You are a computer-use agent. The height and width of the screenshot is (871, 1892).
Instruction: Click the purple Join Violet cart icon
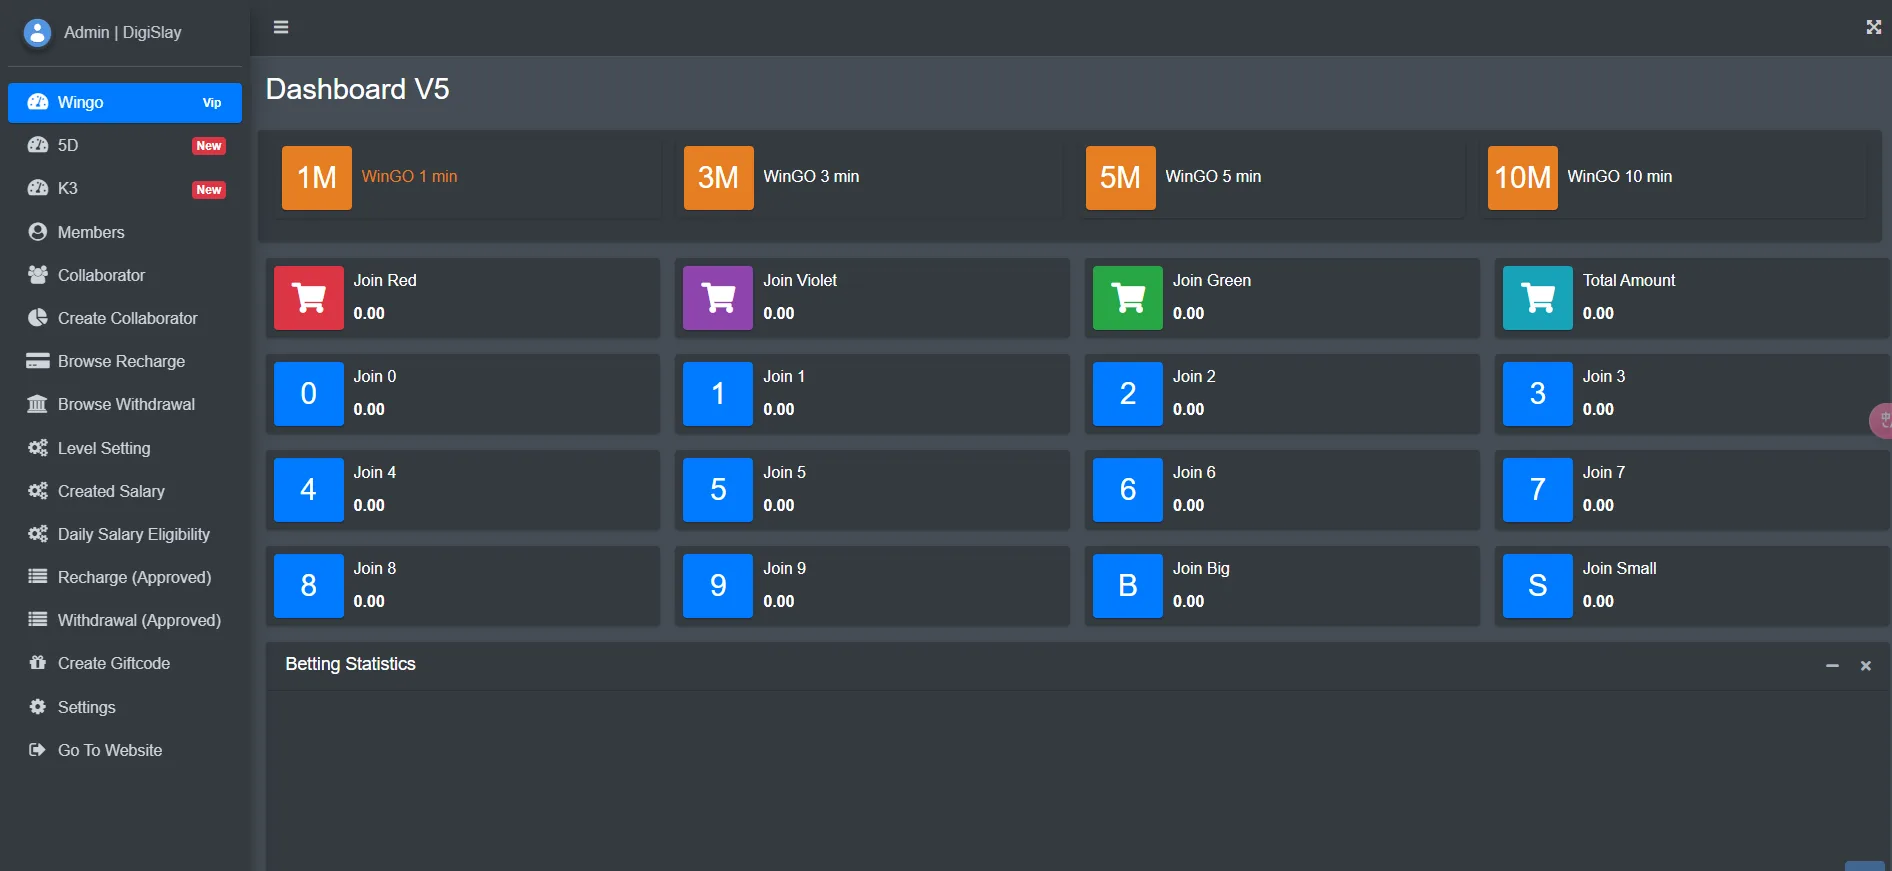click(718, 298)
